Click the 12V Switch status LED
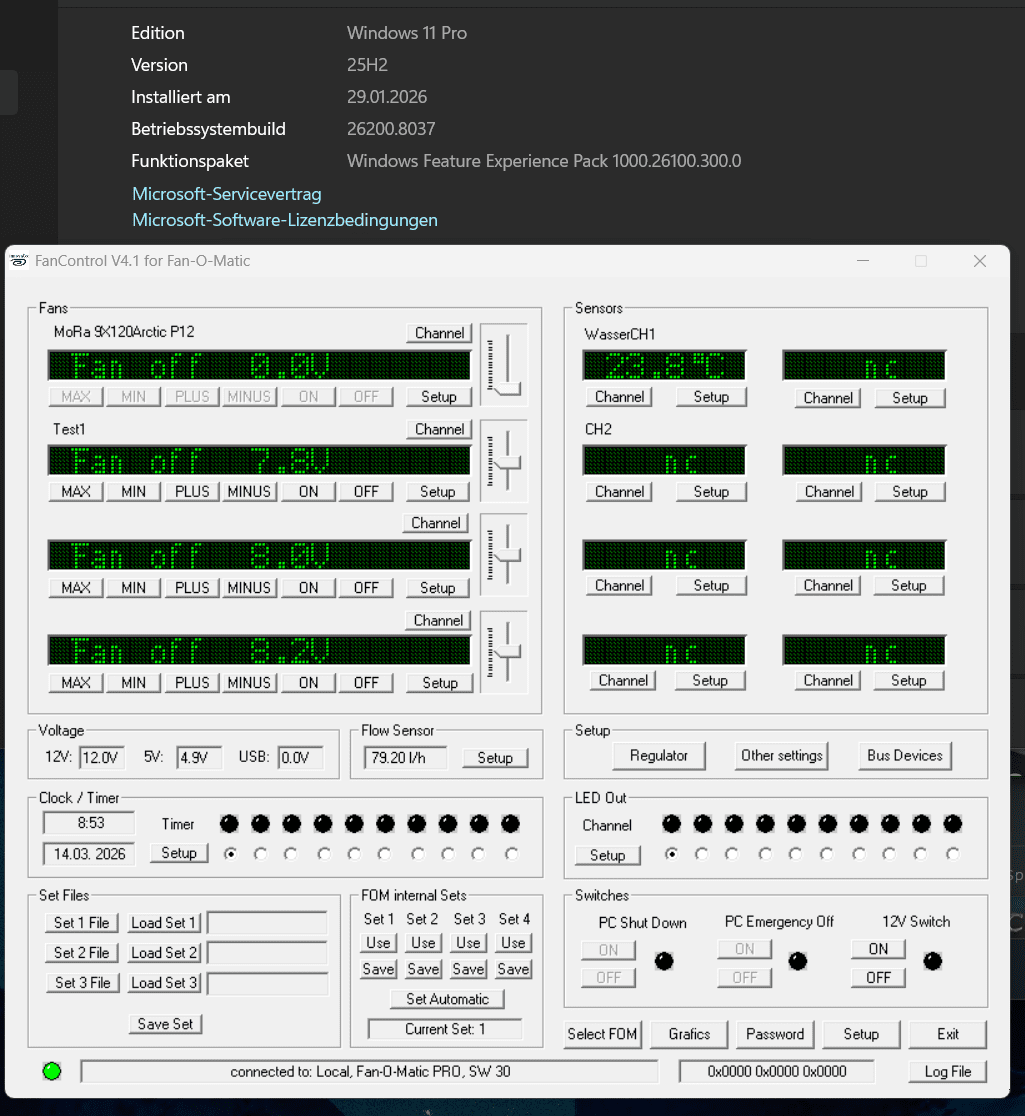This screenshot has width=1025, height=1116. [x=932, y=962]
